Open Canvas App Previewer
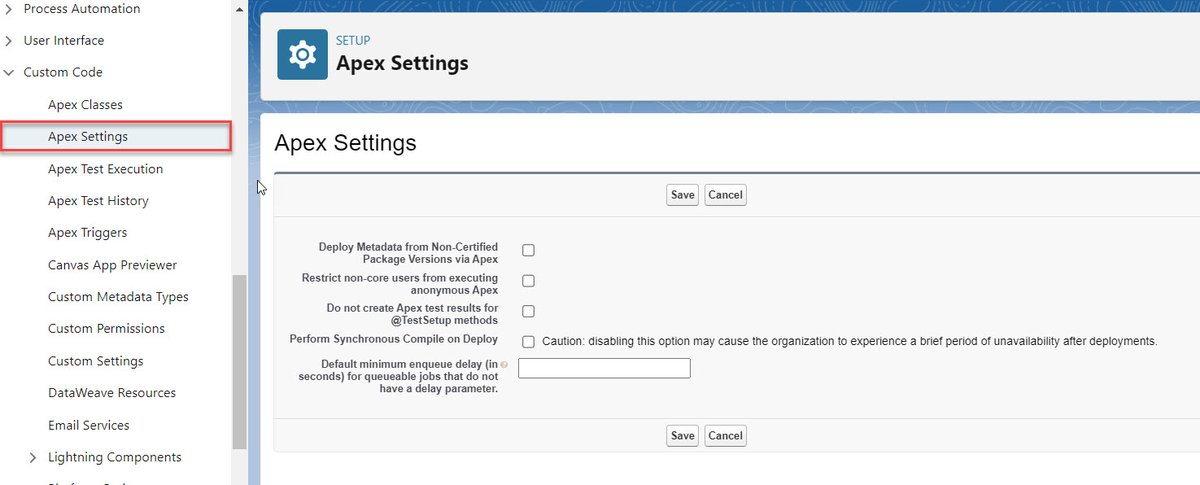The height and width of the screenshot is (485, 1200). (112, 265)
